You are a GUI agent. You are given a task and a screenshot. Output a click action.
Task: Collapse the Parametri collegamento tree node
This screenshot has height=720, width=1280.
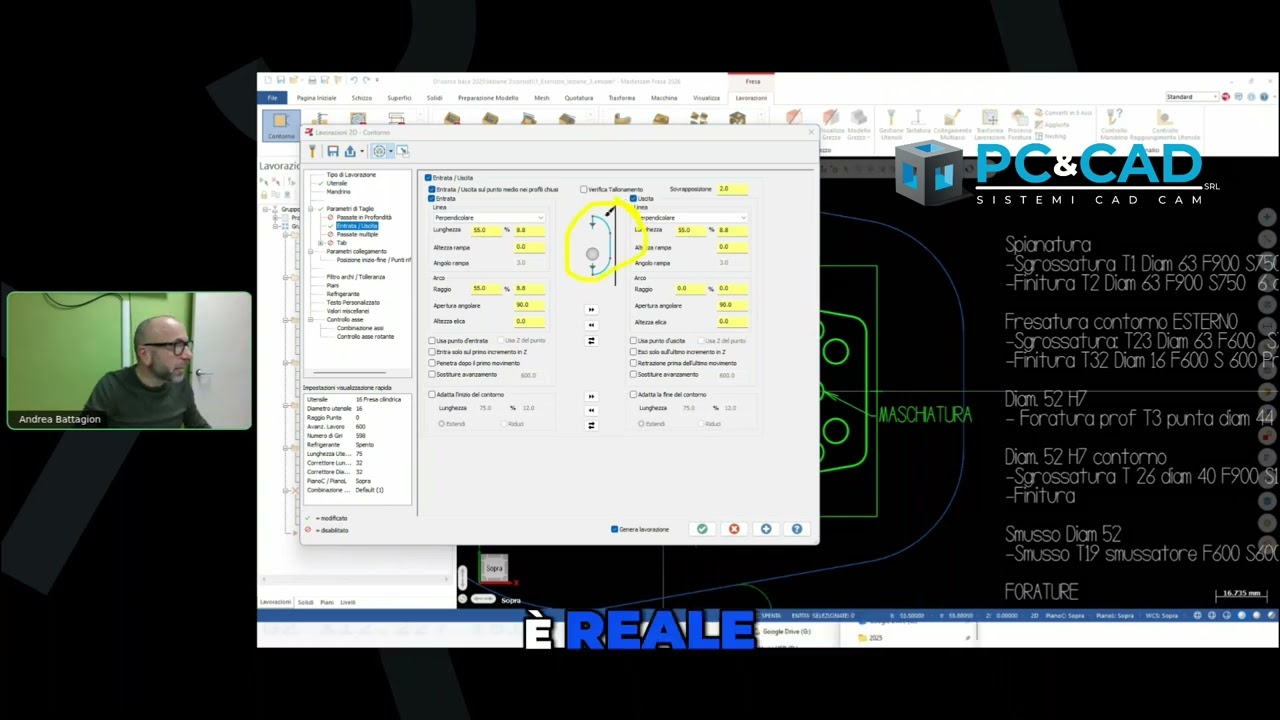311,252
